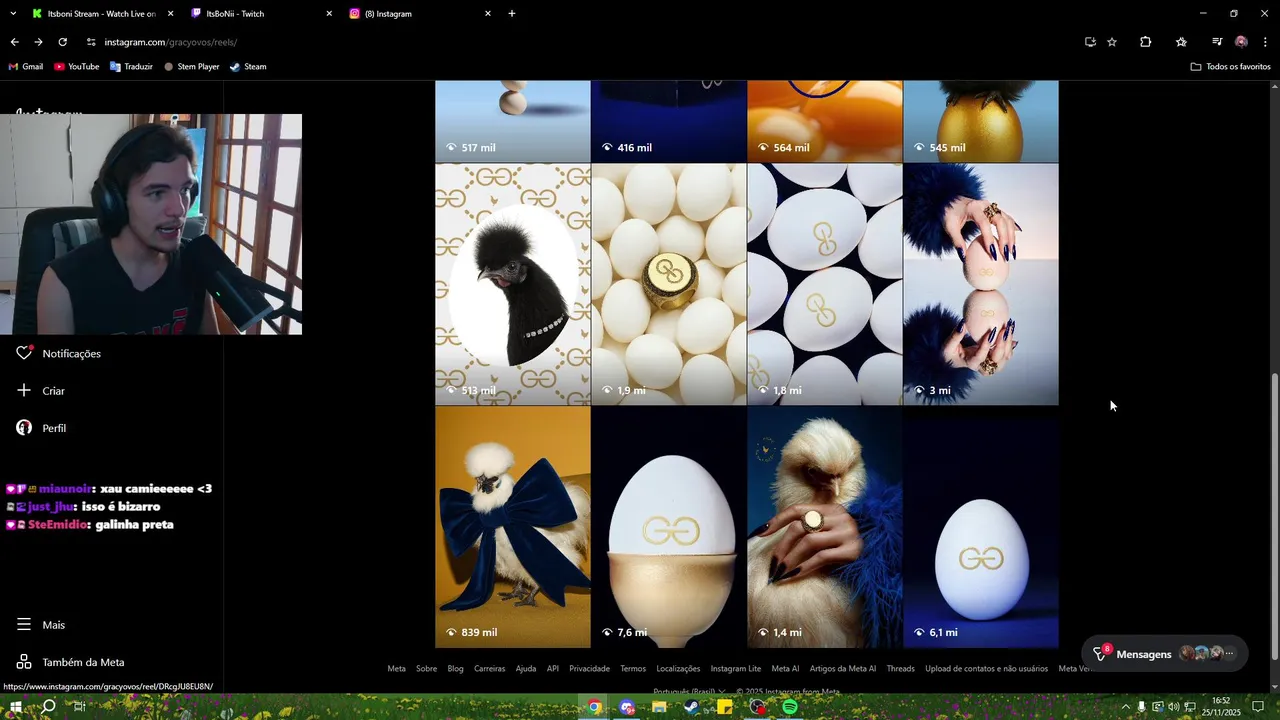Click the Threads footer link
This screenshot has height=720, width=1280.
pyautogui.click(x=900, y=669)
